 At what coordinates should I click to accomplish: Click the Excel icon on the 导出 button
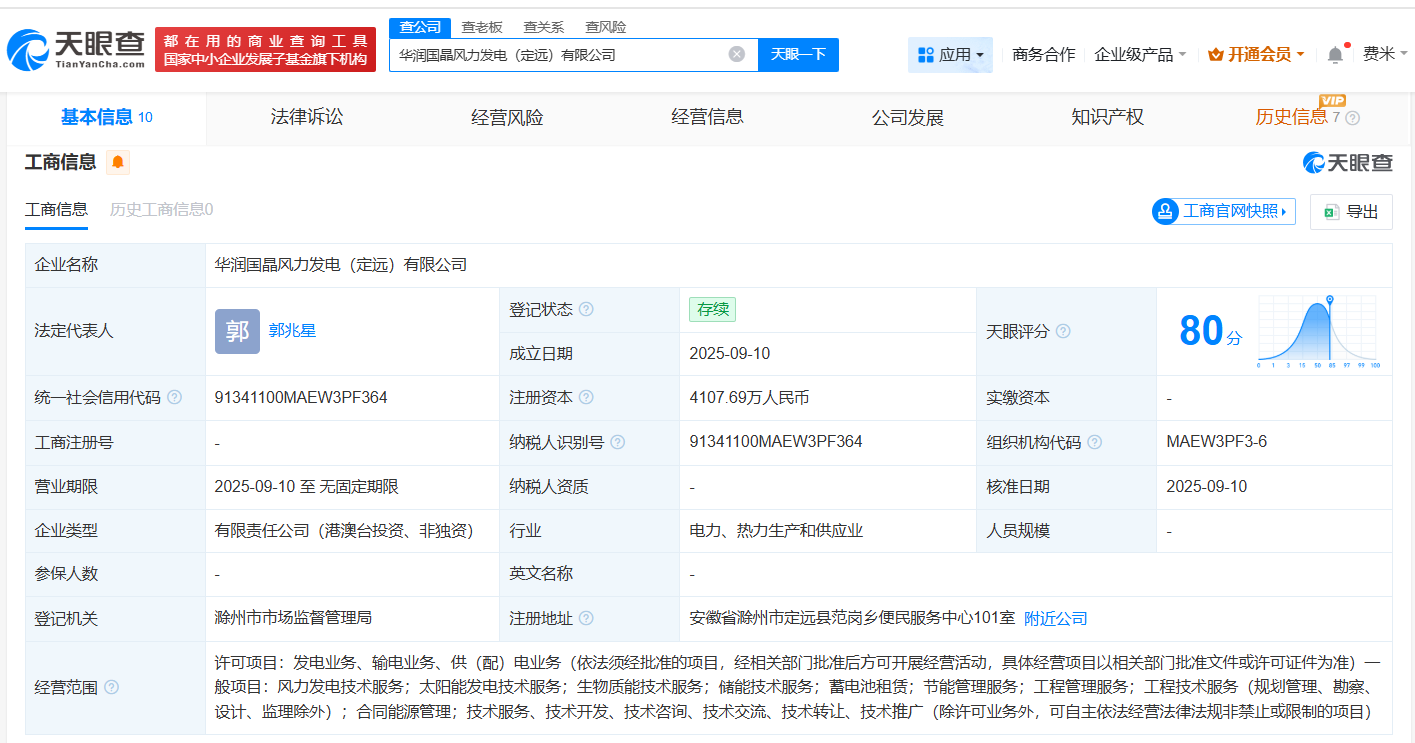[x=1330, y=211]
